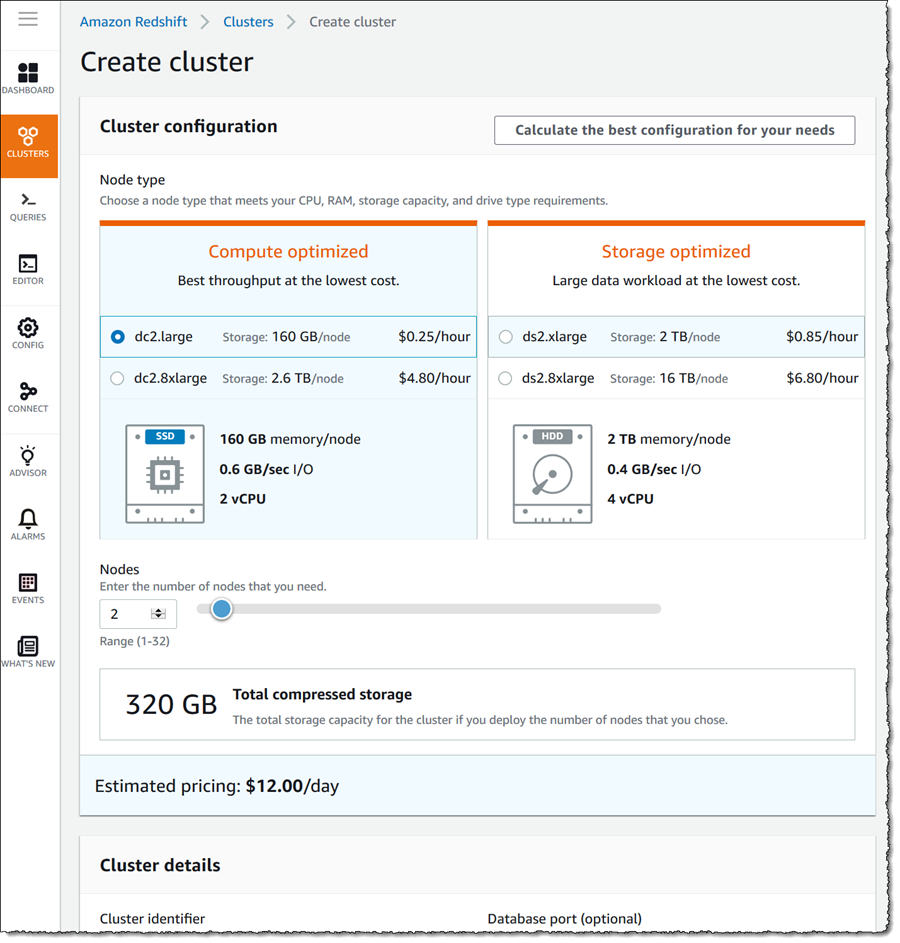Click the Nodes count input field
The width and height of the screenshot is (900, 943).
pos(138,614)
